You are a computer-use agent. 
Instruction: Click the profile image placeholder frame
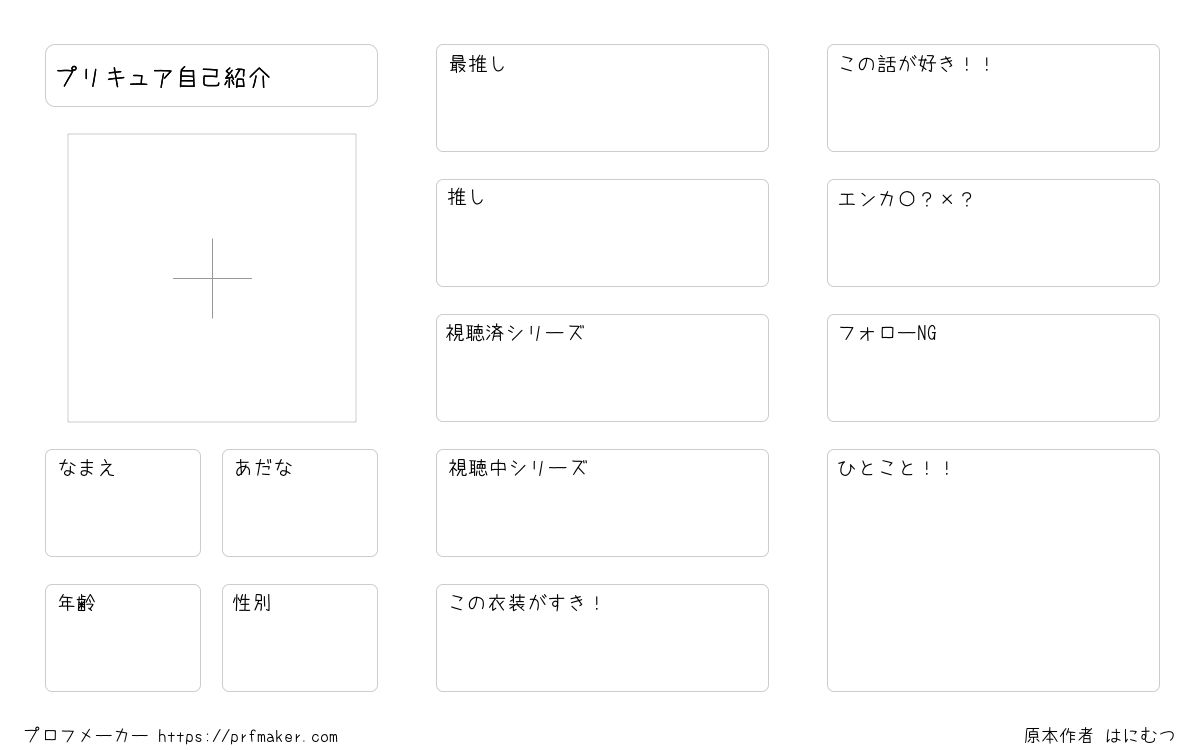click(212, 278)
